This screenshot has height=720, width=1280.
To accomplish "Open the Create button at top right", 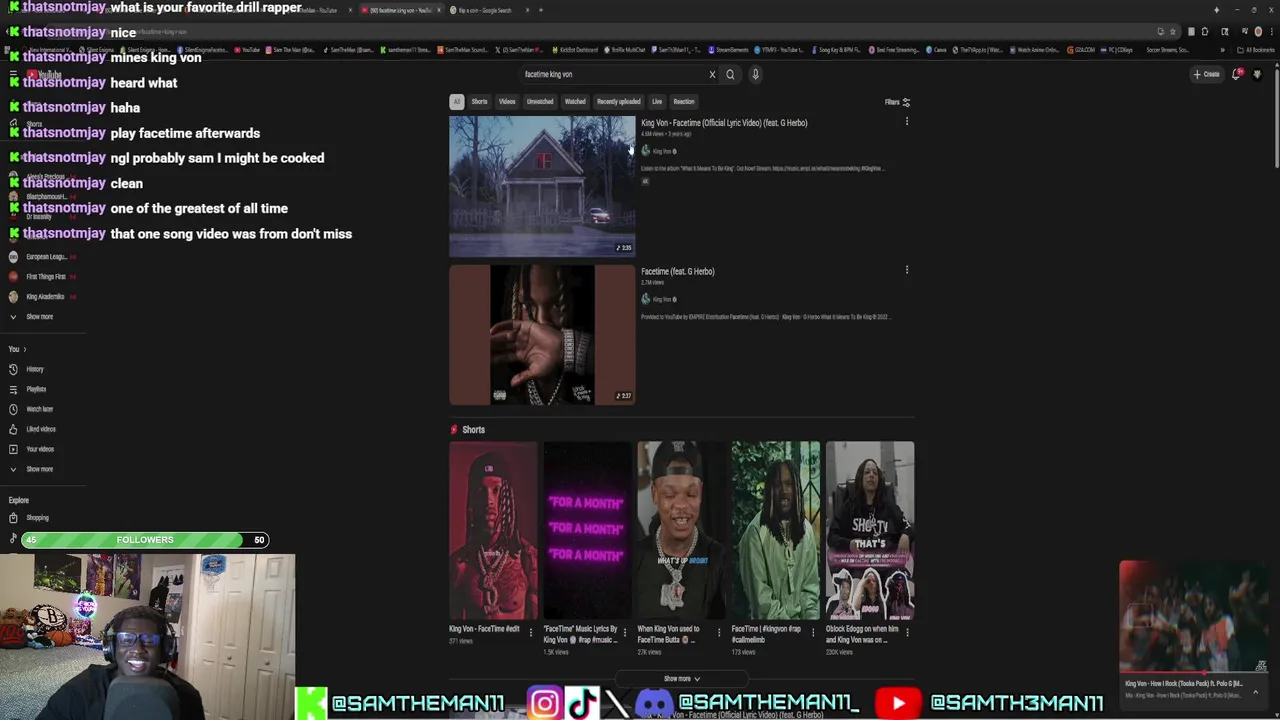I will (1206, 74).
